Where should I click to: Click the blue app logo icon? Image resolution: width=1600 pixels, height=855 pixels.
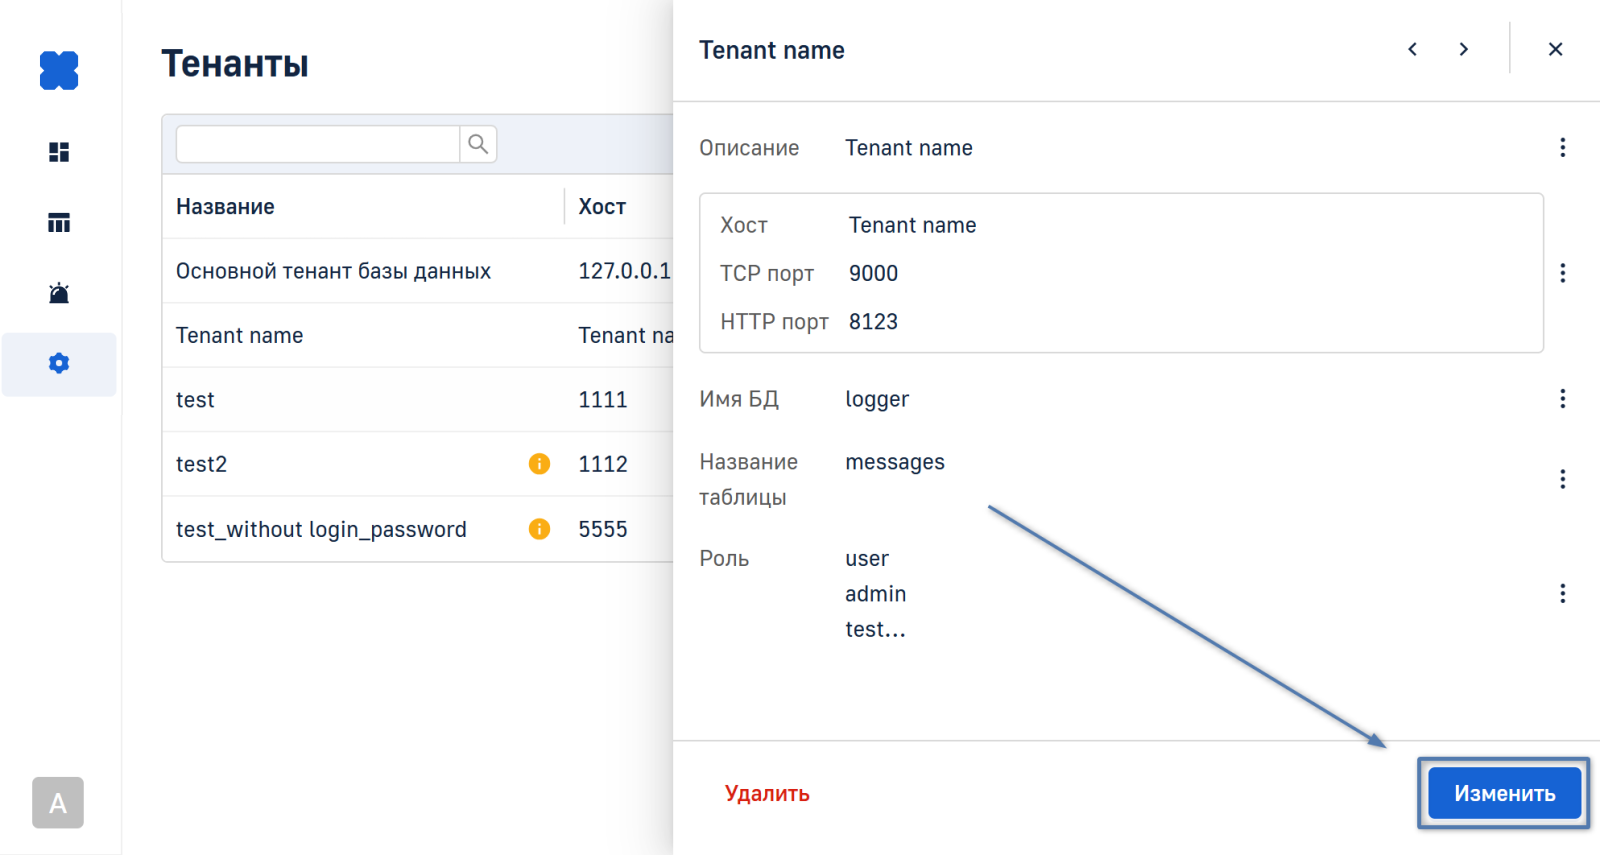(59, 70)
